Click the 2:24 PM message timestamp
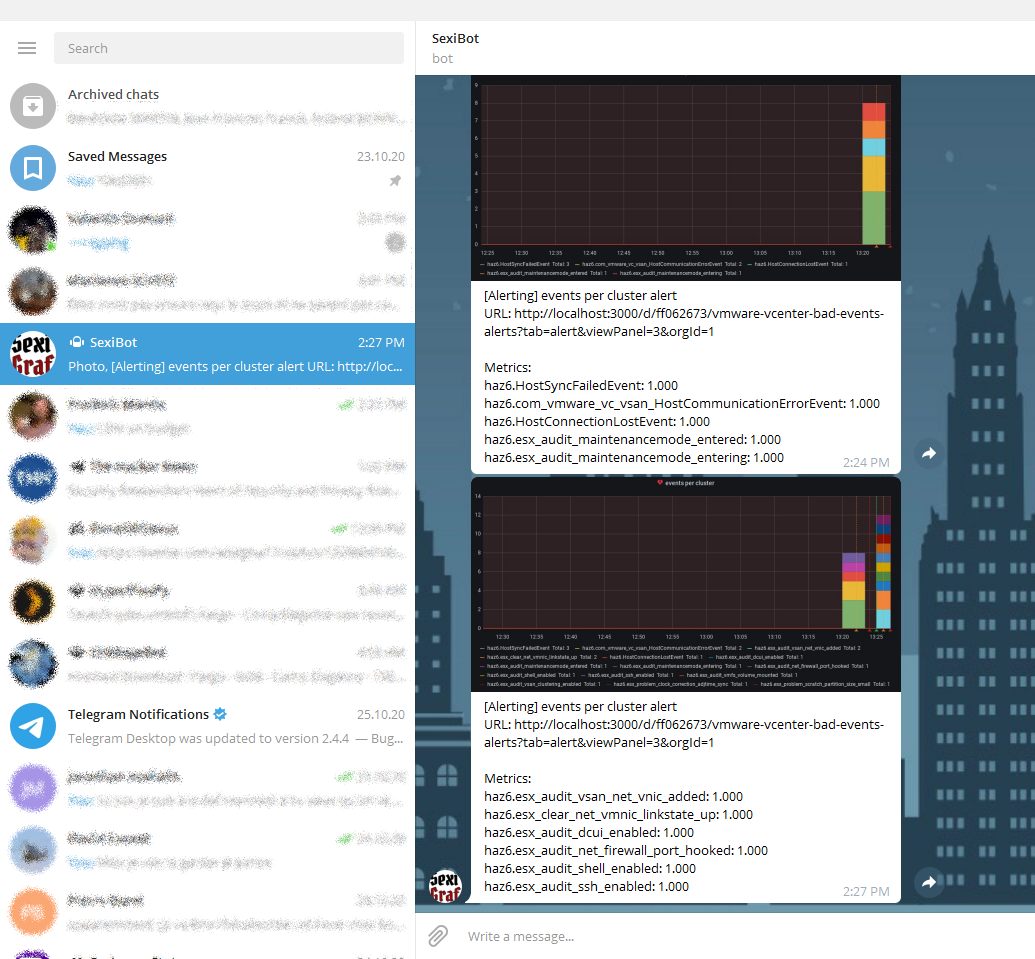1035x959 pixels. 866,463
